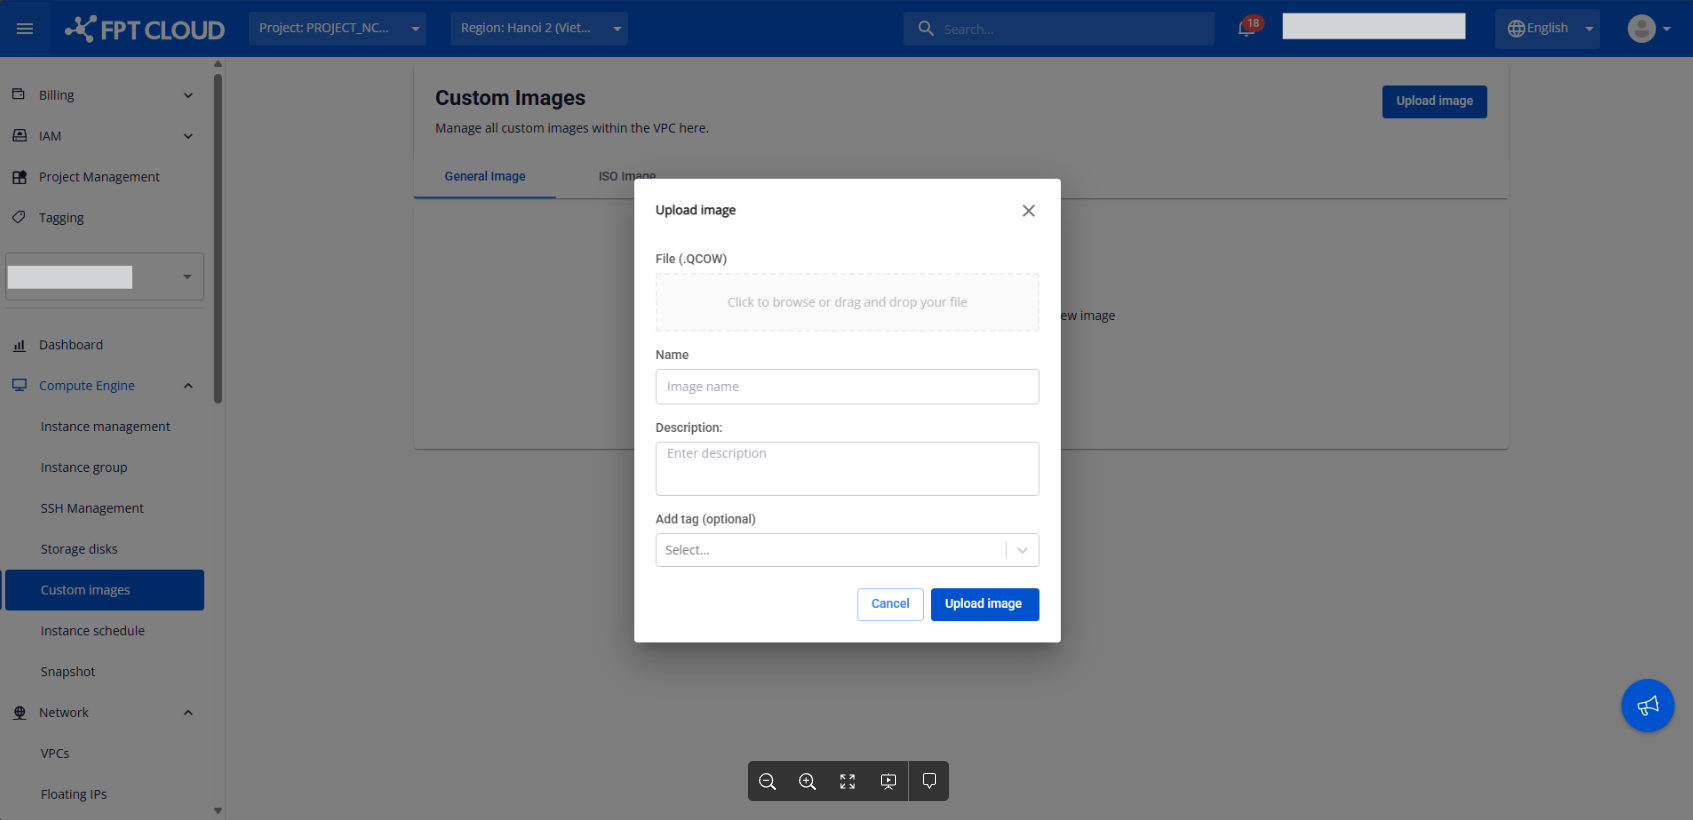Open the Add tag select dropdown
Screen dimensions: 1693x820
846,550
